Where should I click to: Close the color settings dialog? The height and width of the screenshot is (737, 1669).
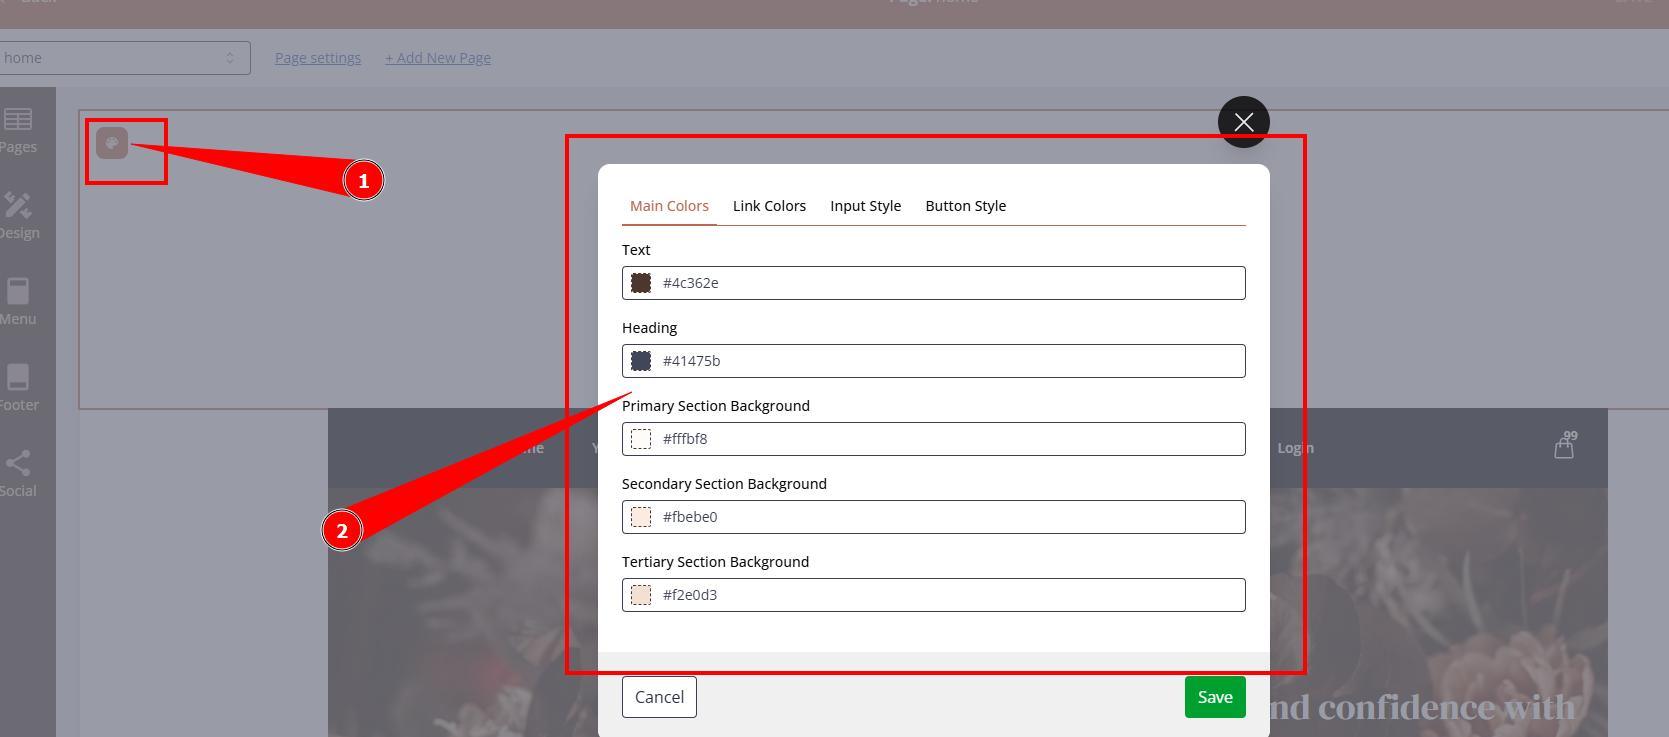tap(1243, 122)
